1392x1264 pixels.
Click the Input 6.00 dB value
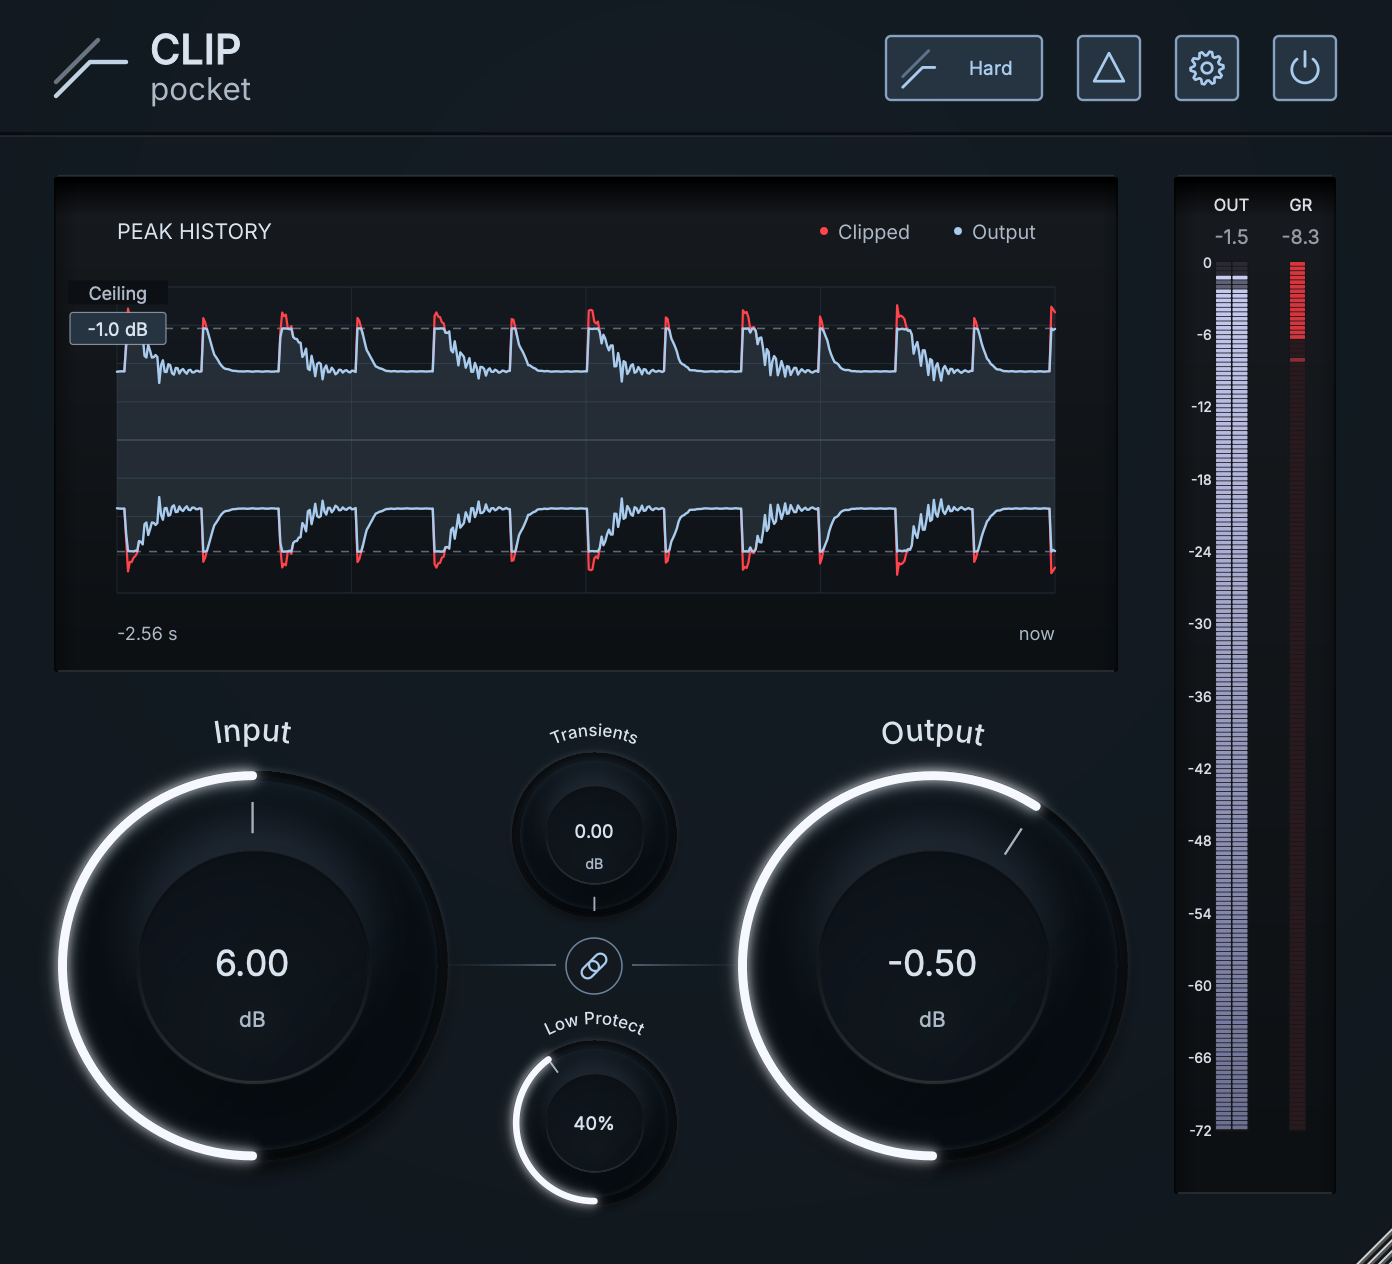tap(252, 964)
